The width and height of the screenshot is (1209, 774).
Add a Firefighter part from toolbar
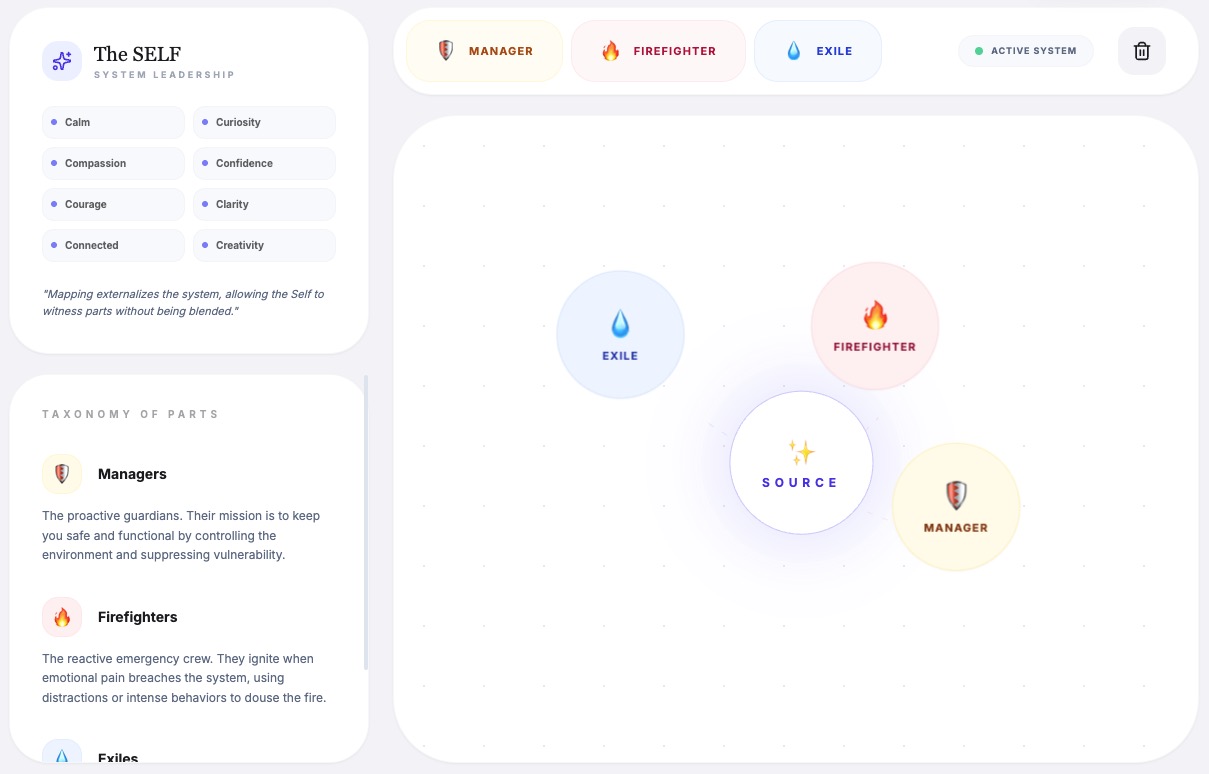658,51
